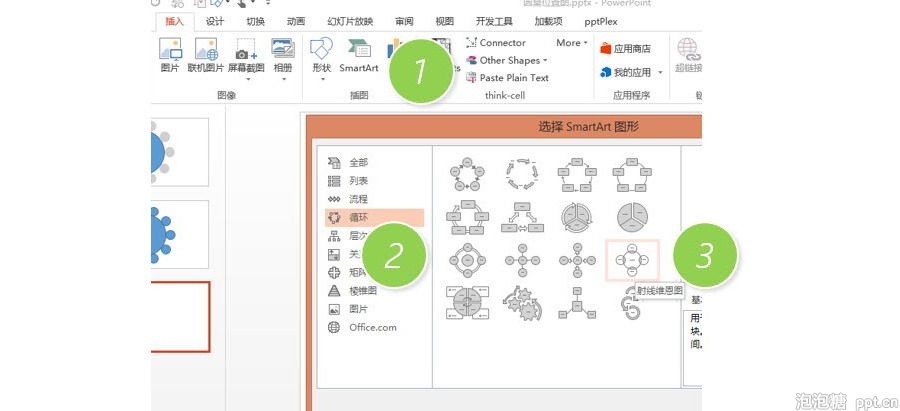
Task: Select the 循环 (Cycle) SmartArt category
Action: coord(374,218)
